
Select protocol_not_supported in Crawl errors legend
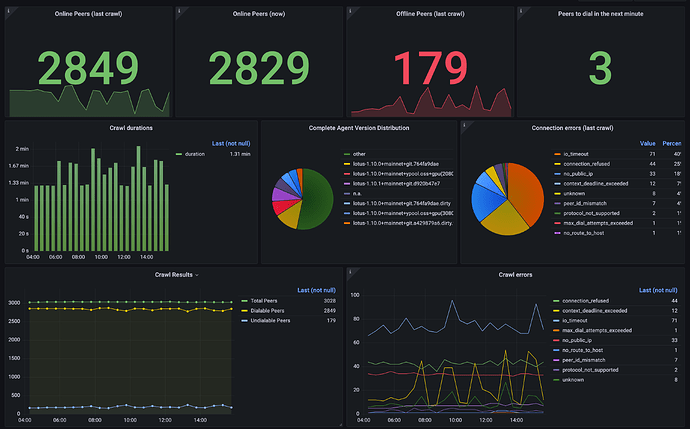590,370
